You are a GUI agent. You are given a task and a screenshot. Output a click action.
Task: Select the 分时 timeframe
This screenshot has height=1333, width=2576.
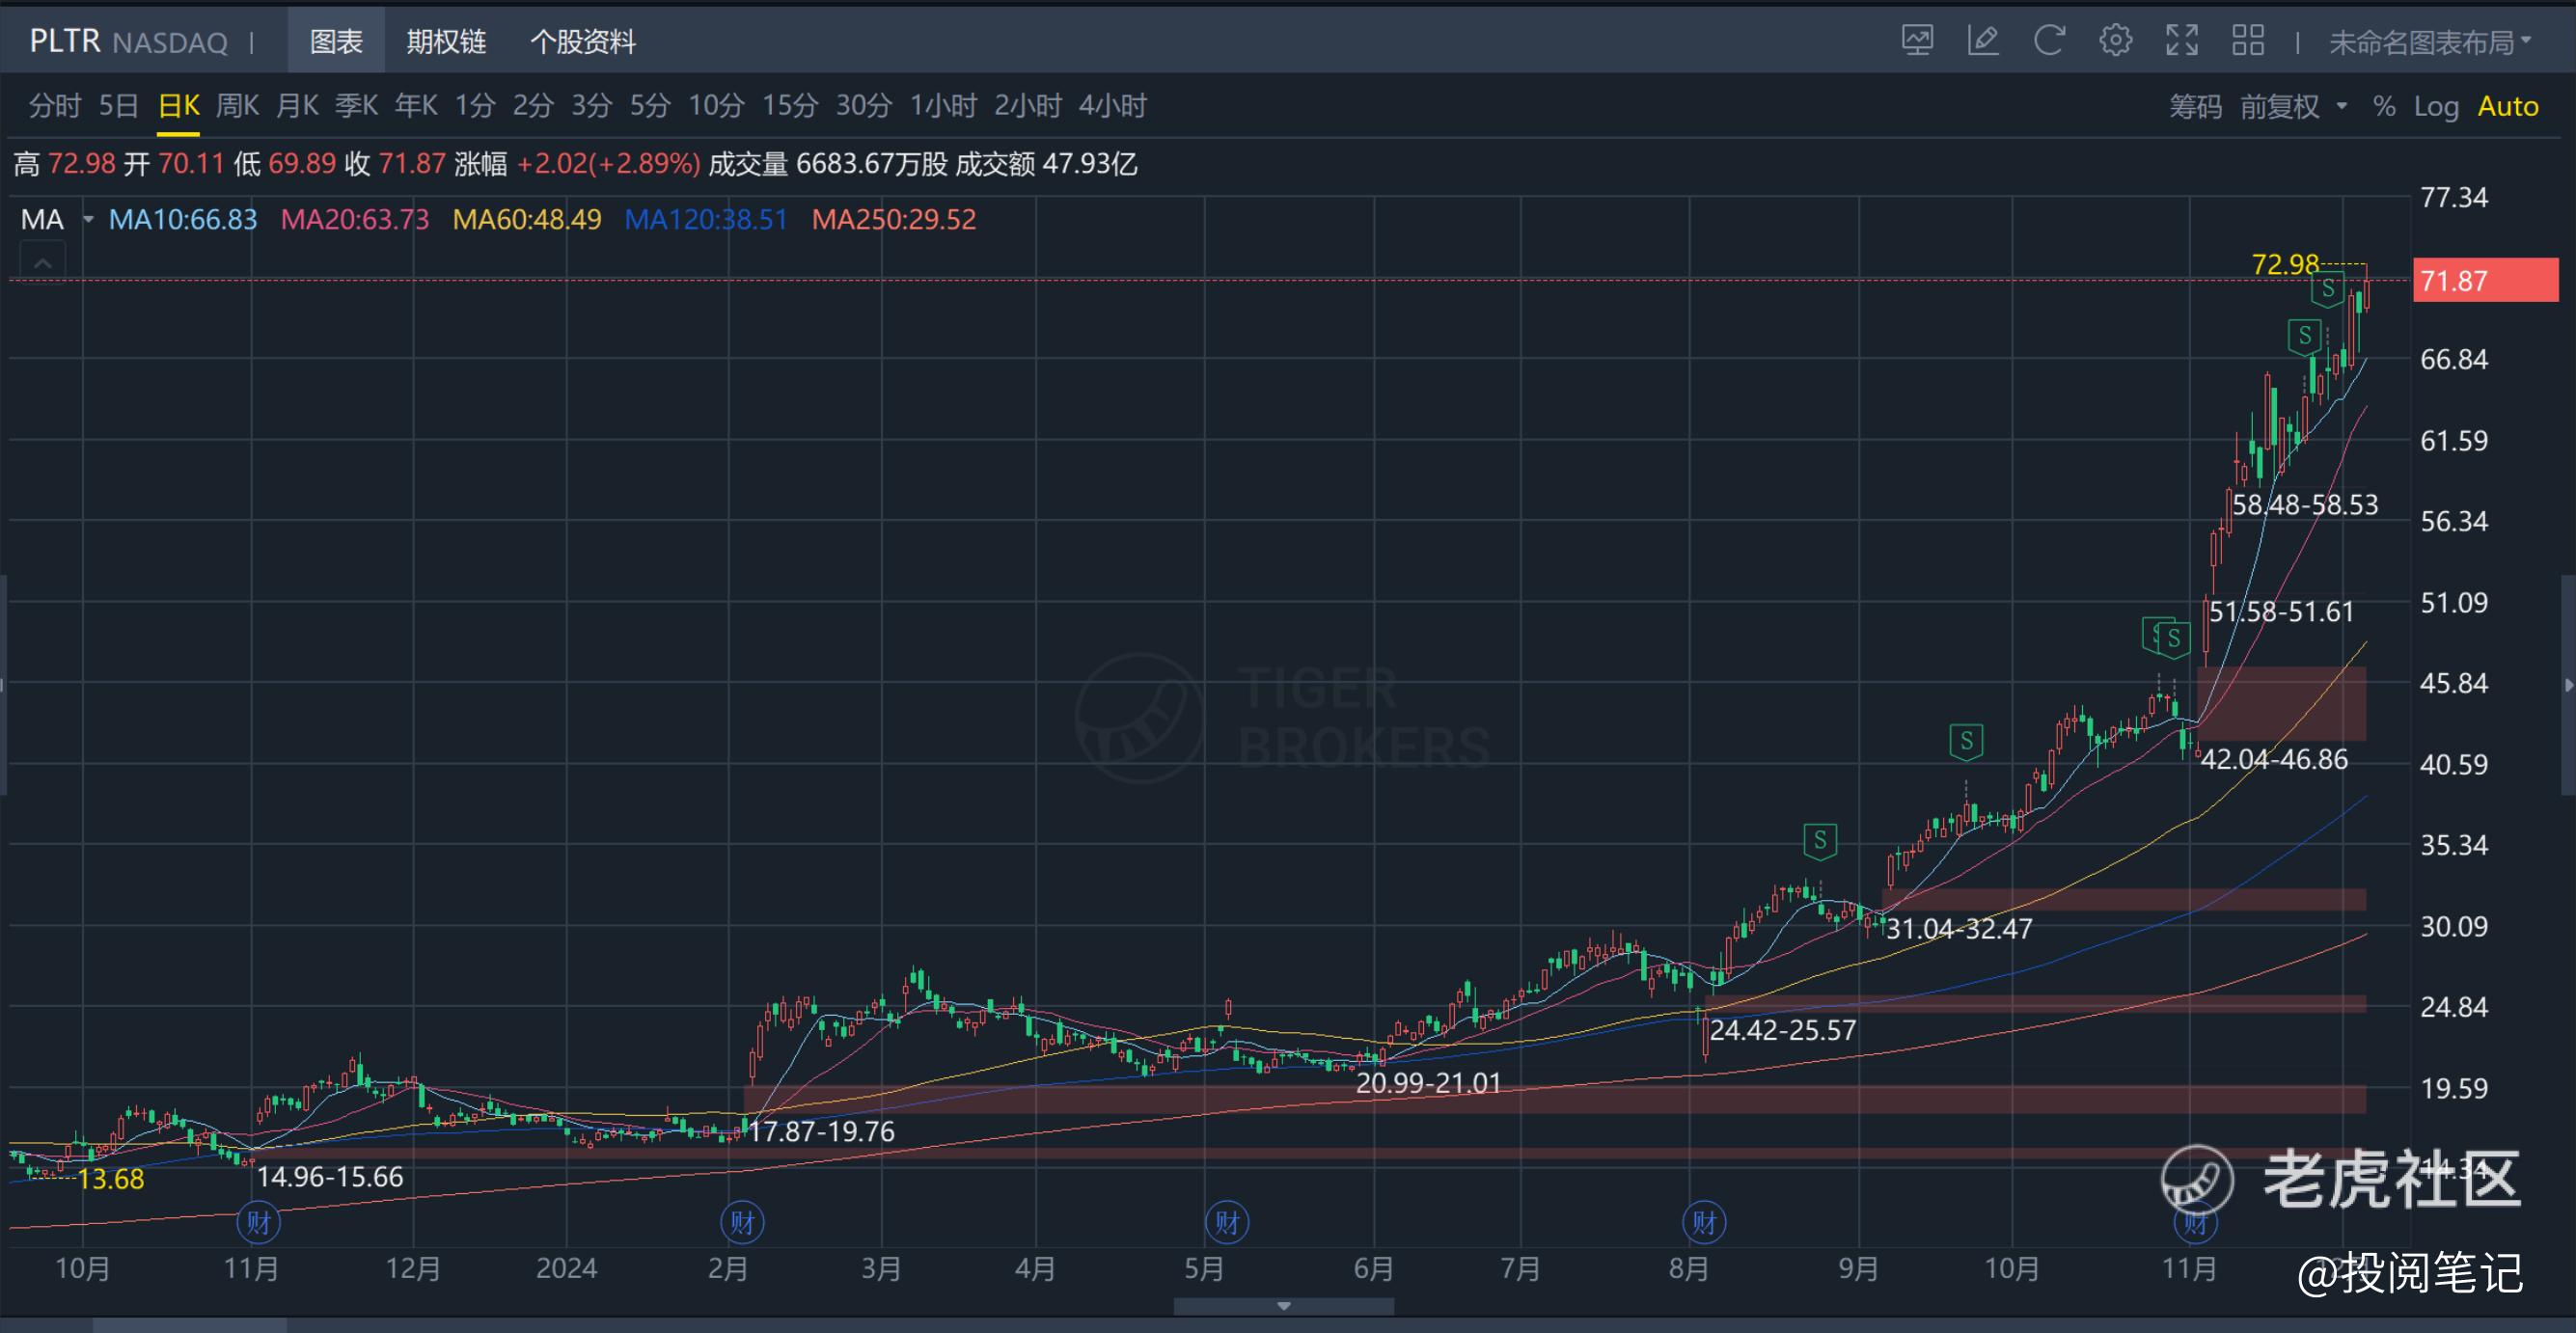(54, 105)
